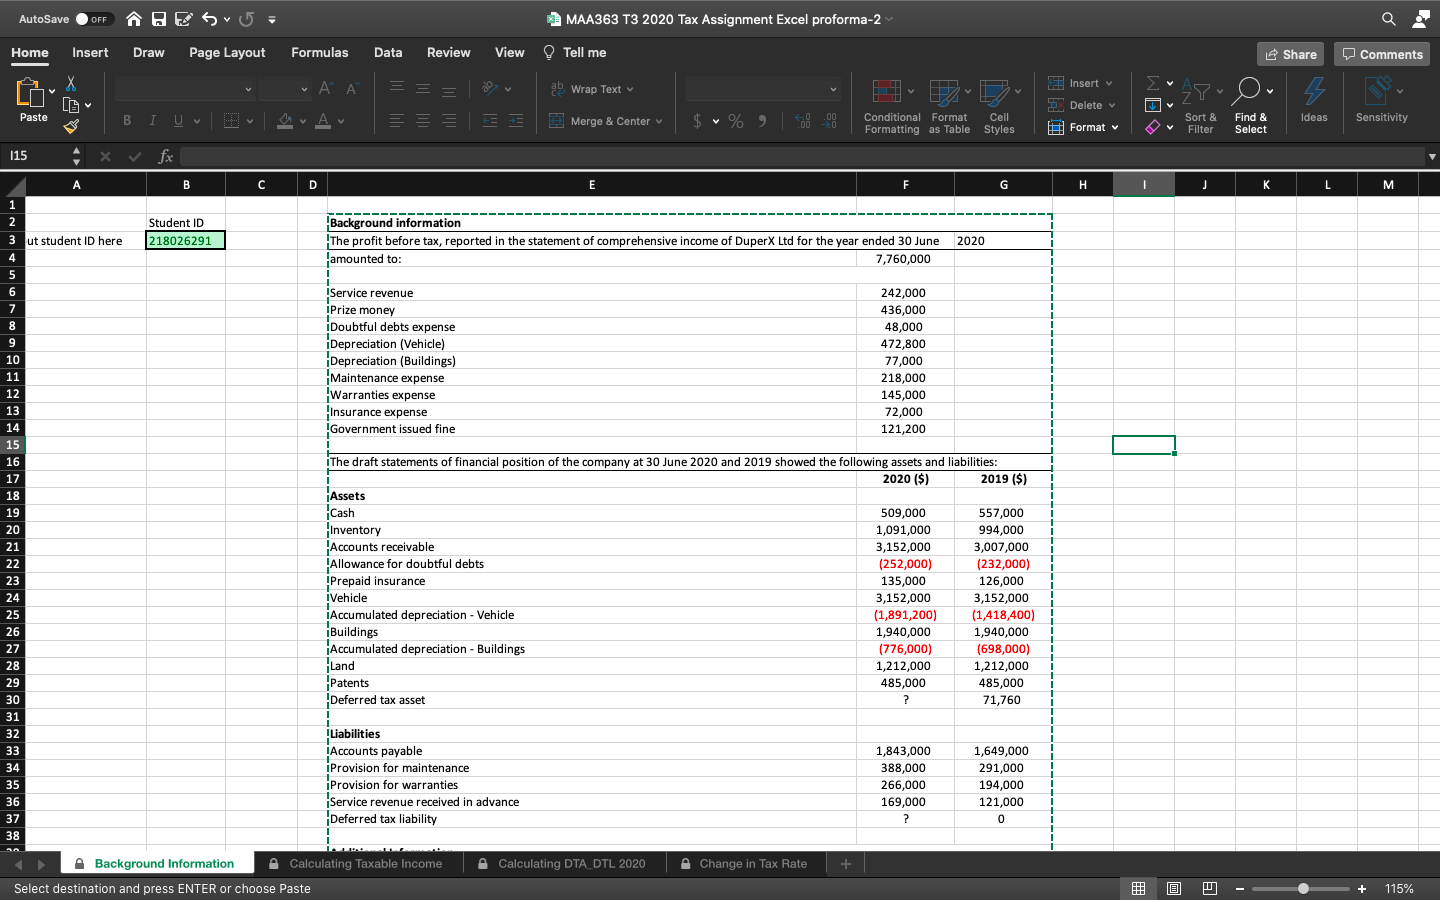Click the Name Box showing I15
The image size is (1440, 900).
click(36, 156)
